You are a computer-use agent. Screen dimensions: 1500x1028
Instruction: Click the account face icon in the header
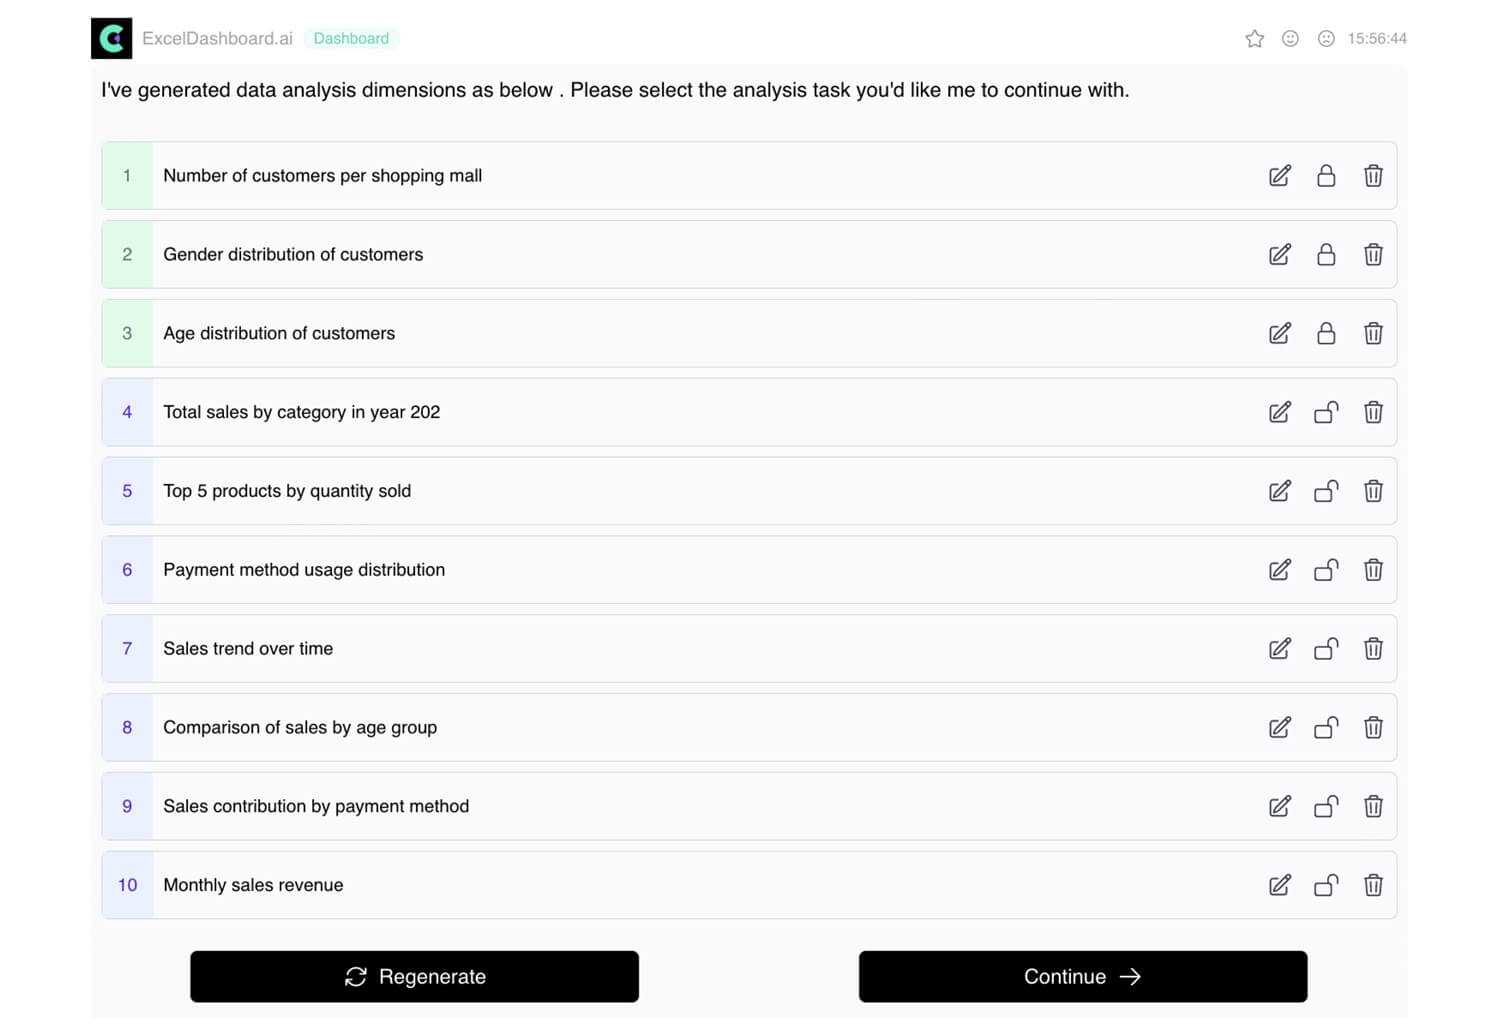tap(1327, 38)
